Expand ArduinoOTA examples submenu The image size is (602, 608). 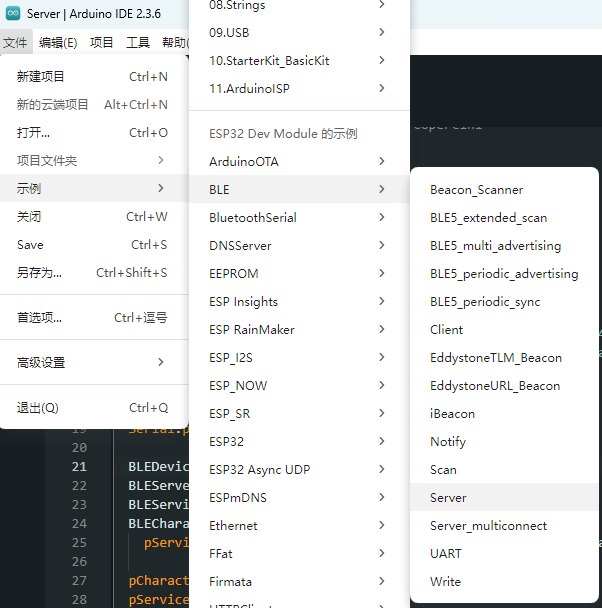click(299, 161)
